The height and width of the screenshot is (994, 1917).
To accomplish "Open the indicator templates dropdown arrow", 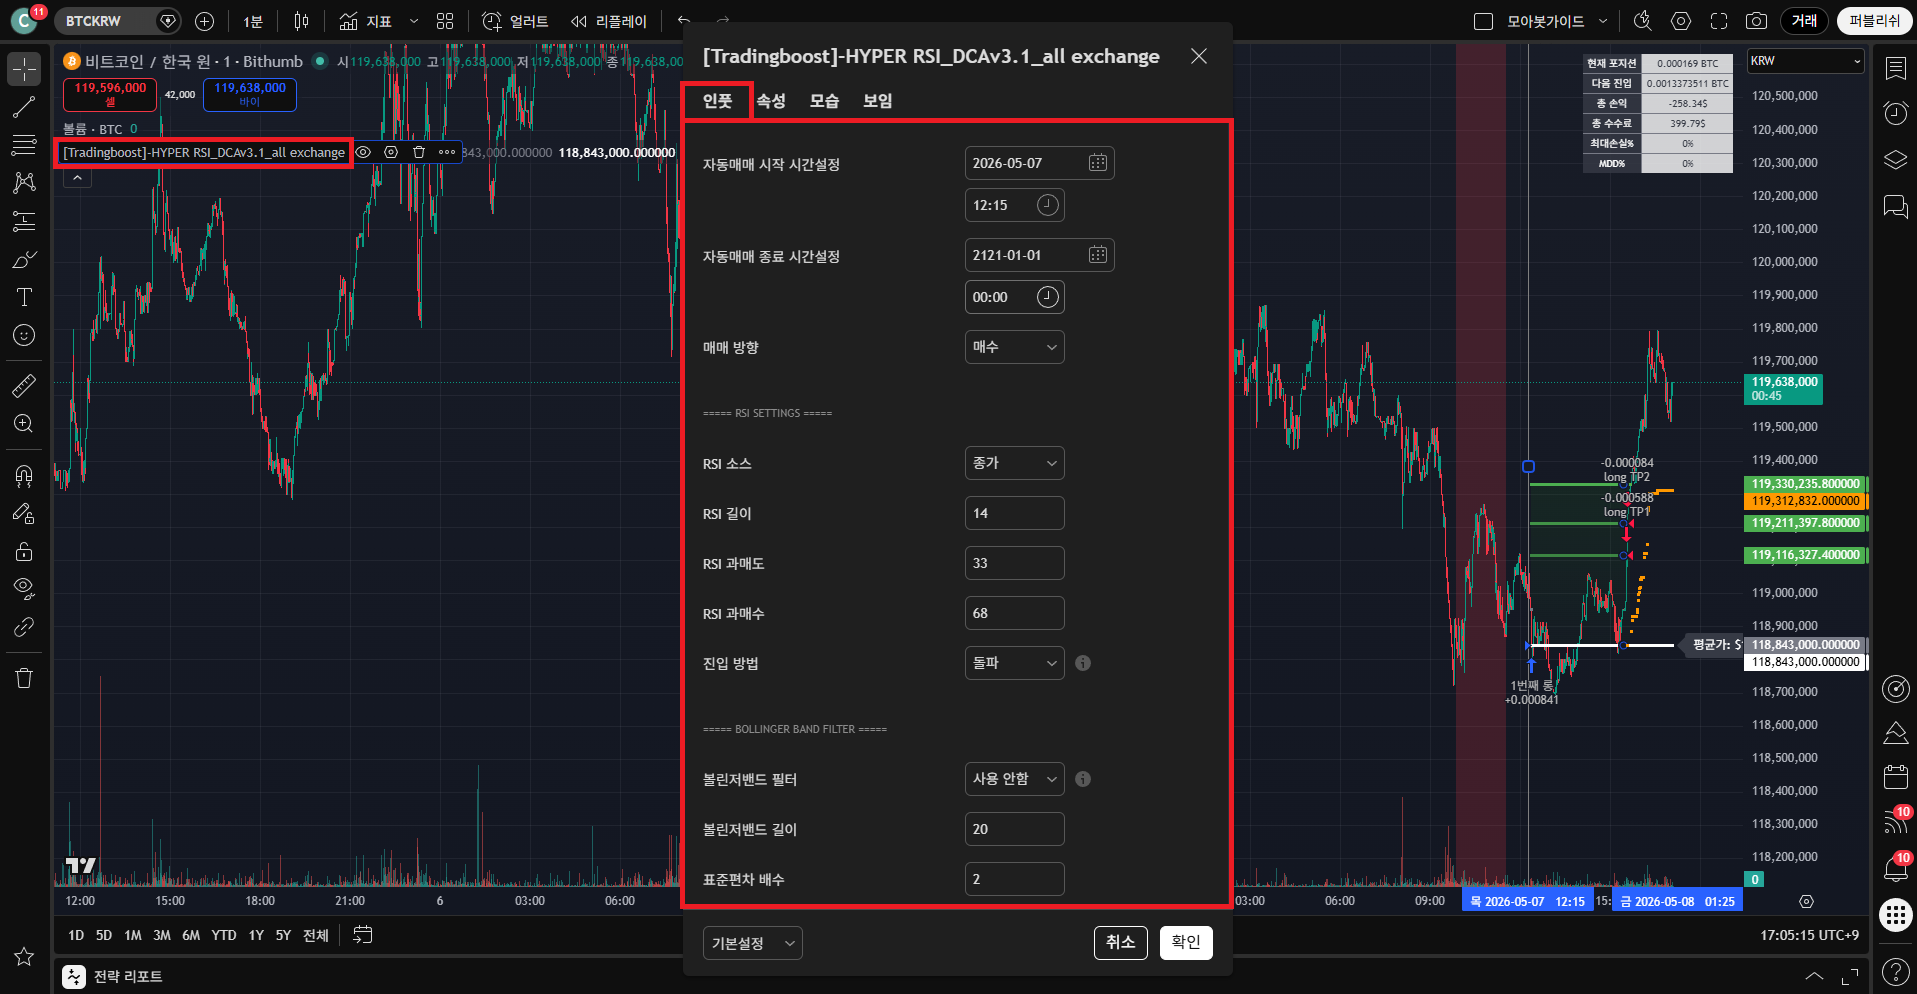I will [x=413, y=21].
